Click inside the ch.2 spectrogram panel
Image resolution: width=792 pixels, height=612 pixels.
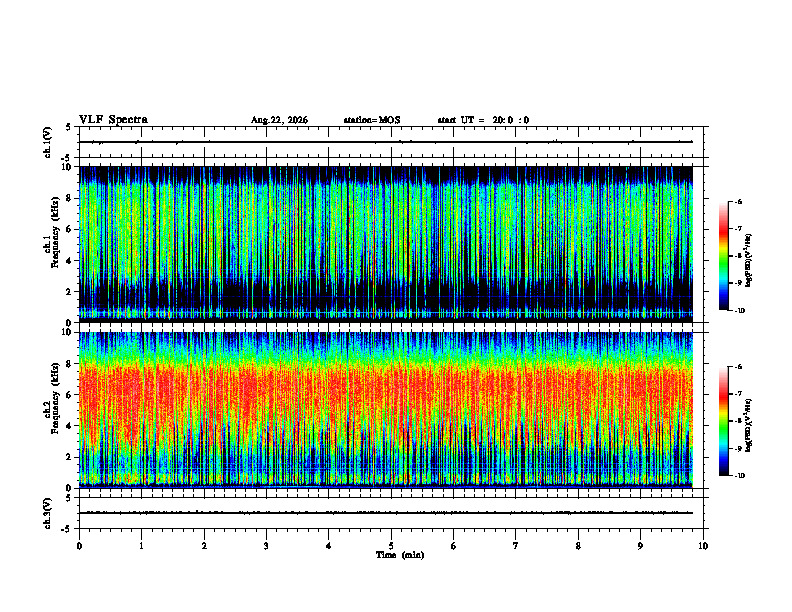point(386,410)
